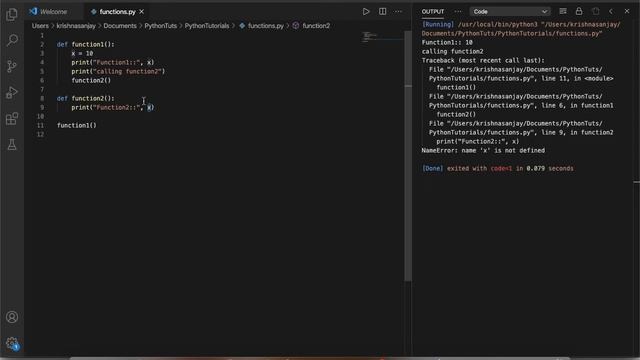Screen dimensions: 640x360
Task: Select the OUTPUT panel tab
Action: tap(433, 11)
